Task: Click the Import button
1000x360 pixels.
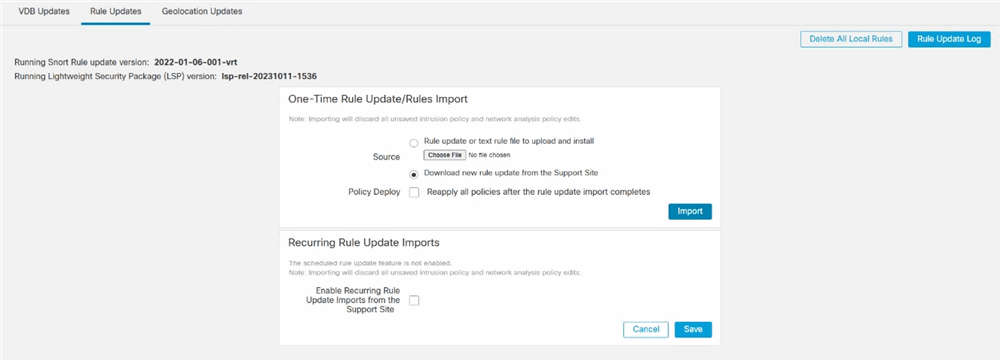Action: (x=689, y=211)
